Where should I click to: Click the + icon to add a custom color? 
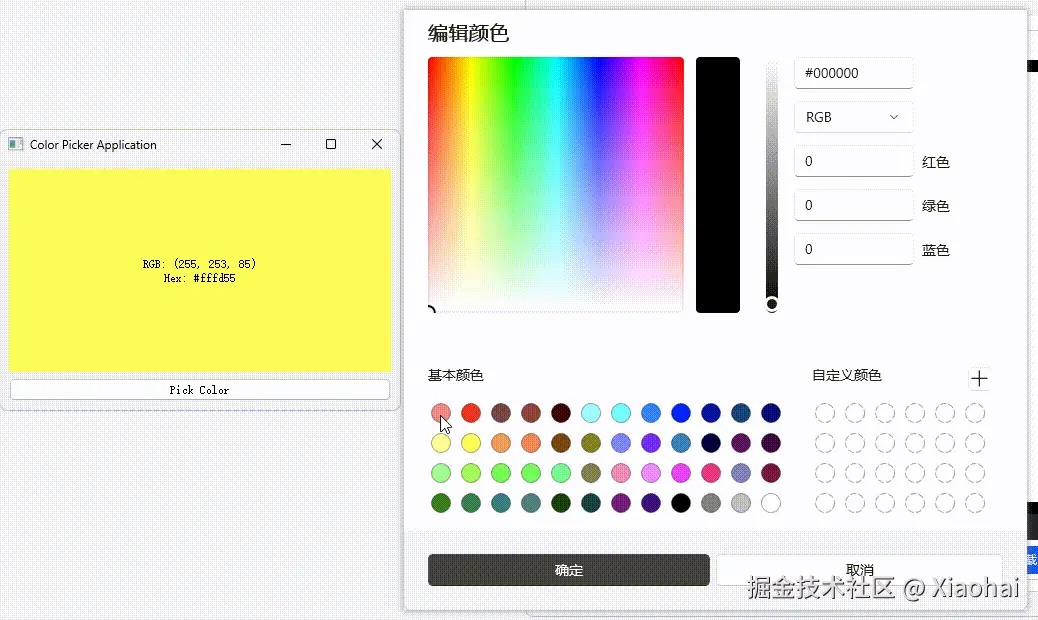tap(980, 378)
